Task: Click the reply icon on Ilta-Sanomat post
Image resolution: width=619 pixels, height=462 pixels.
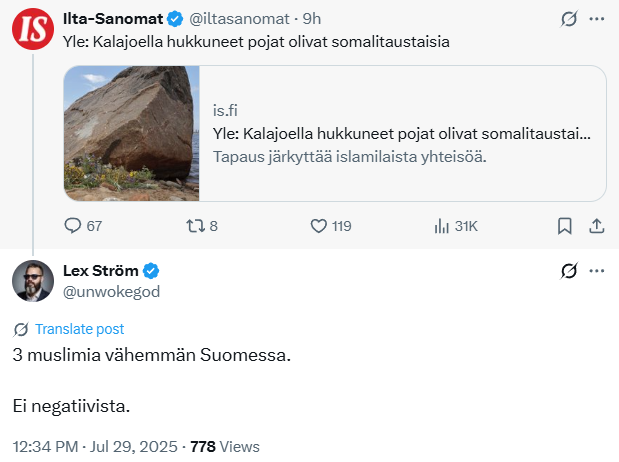Action: pyautogui.click(x=72, y=226)
